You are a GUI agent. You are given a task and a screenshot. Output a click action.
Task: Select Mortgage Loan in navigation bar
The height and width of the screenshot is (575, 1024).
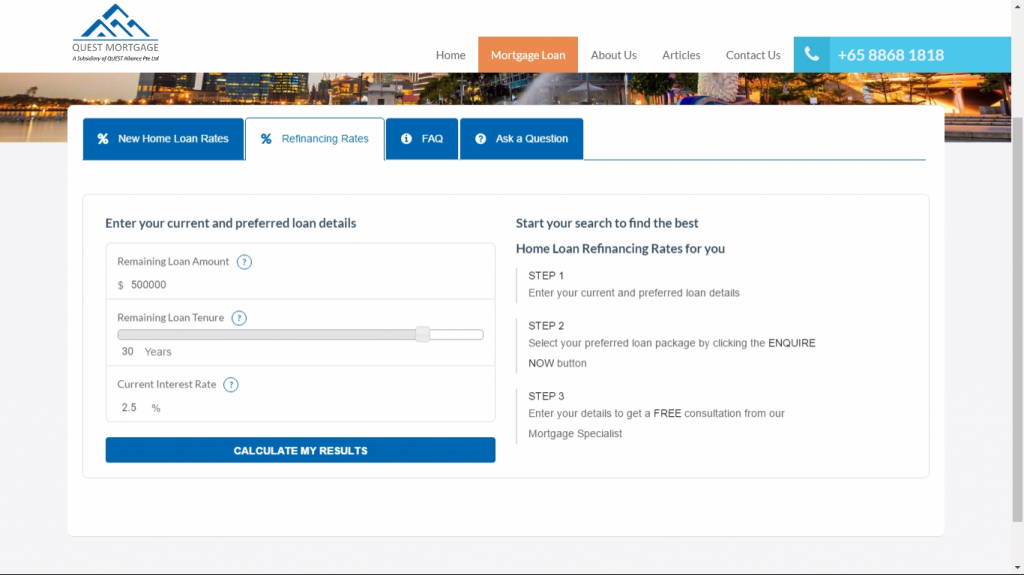click(x=527, y=55)
